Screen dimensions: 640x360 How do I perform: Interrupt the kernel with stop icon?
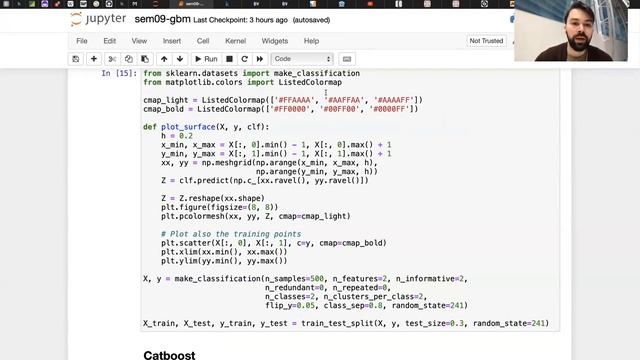(x=229, y=59)
